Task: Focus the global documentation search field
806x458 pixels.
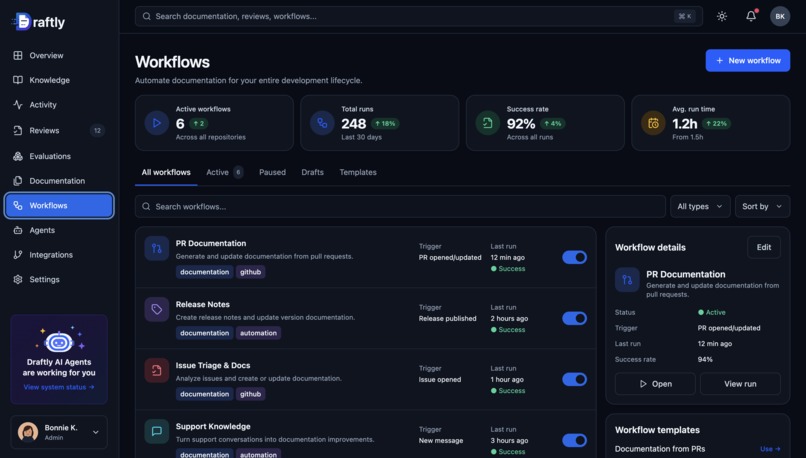Action: coord(418,16)
